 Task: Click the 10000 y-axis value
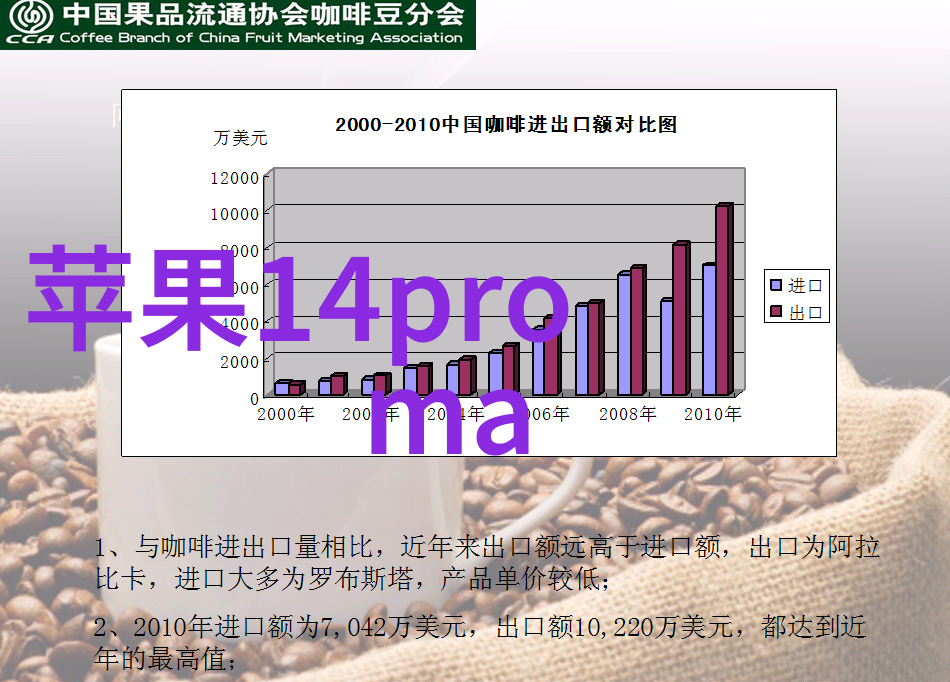click(x=234, y=214)
